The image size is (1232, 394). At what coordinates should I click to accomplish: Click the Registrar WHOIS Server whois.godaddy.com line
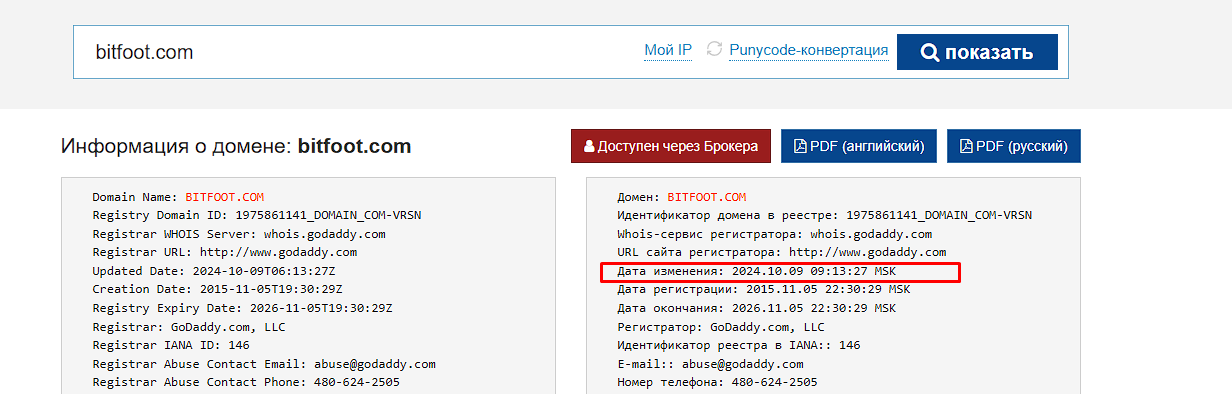point(239,234)
